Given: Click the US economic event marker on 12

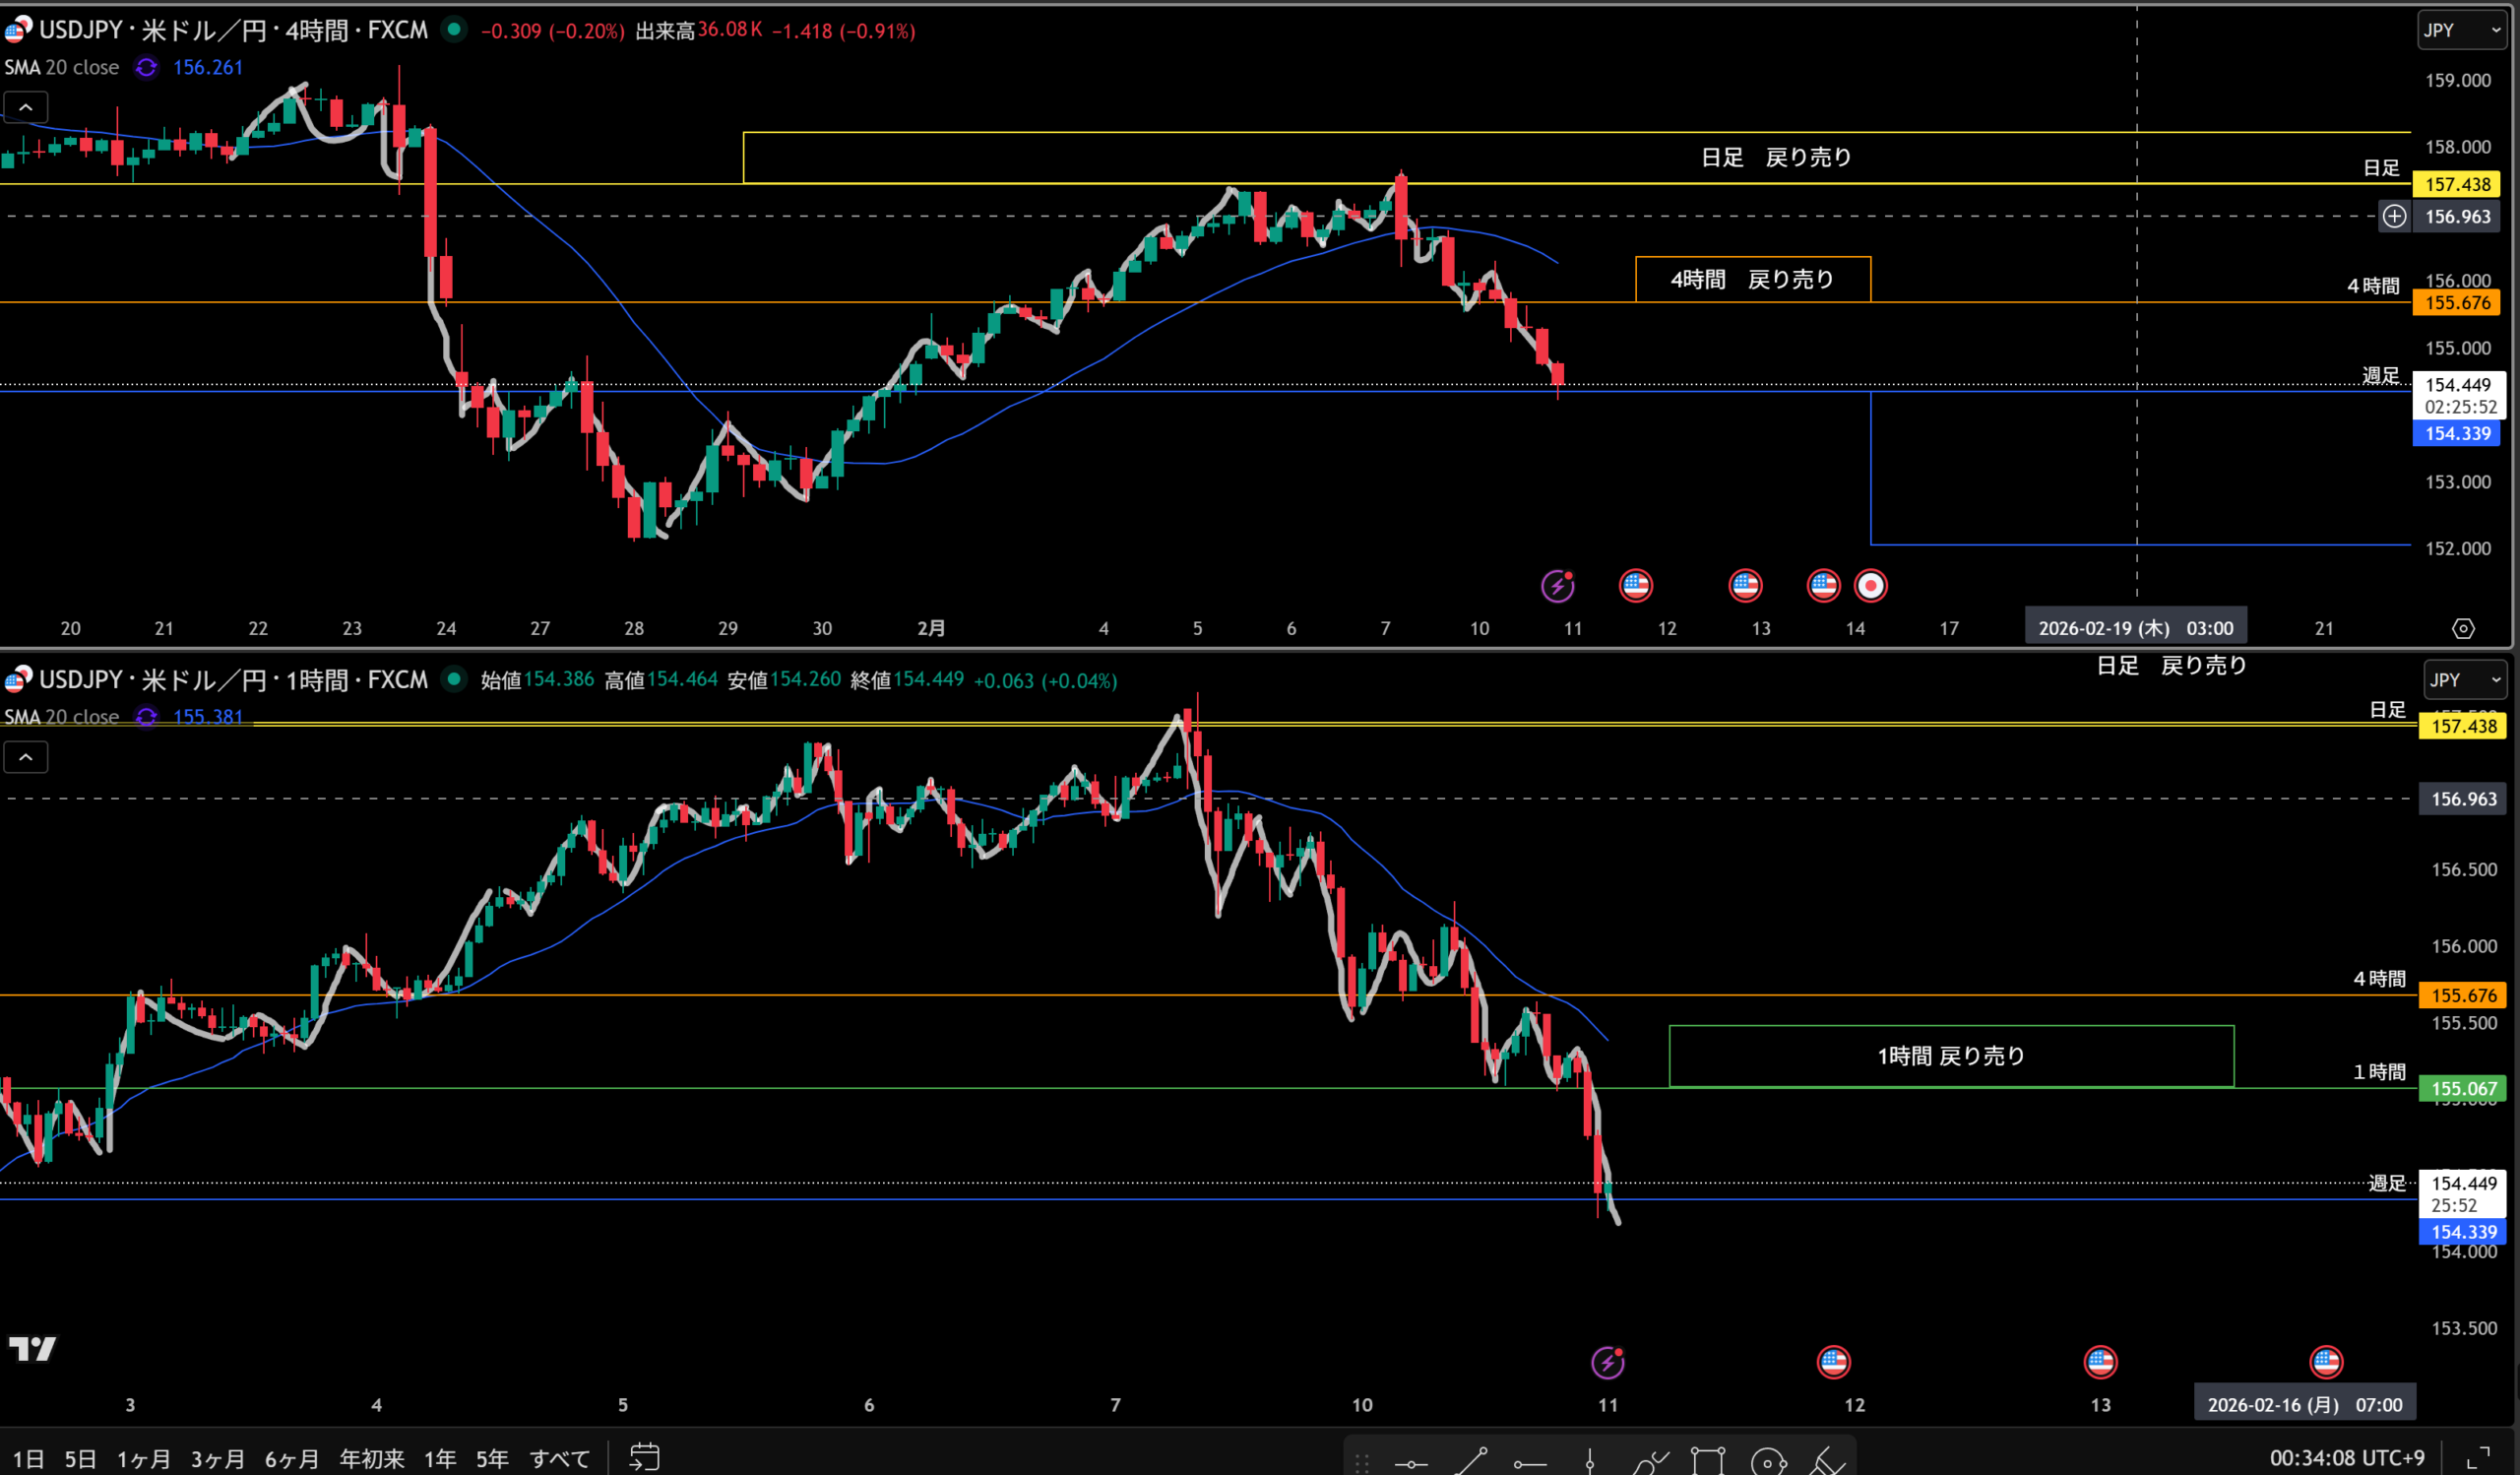Looking at the screenshot, I should pyautogui.click(x=1833, y=1361).
